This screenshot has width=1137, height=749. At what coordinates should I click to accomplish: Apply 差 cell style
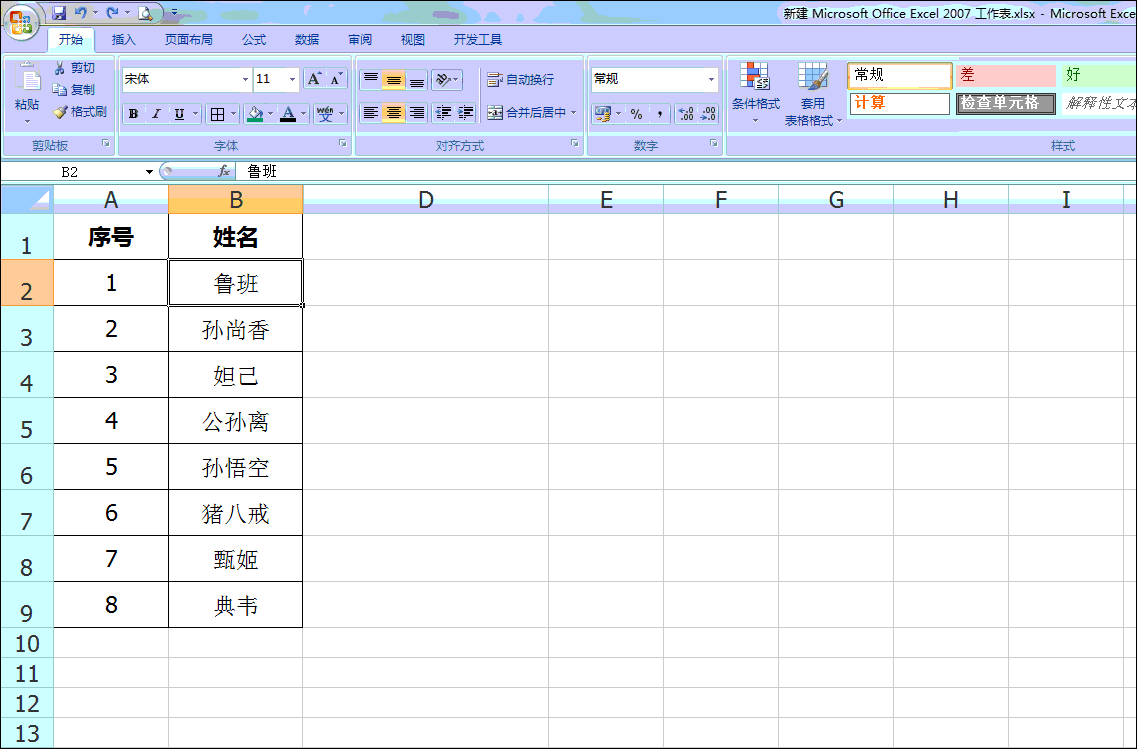tap(1005, 75)
